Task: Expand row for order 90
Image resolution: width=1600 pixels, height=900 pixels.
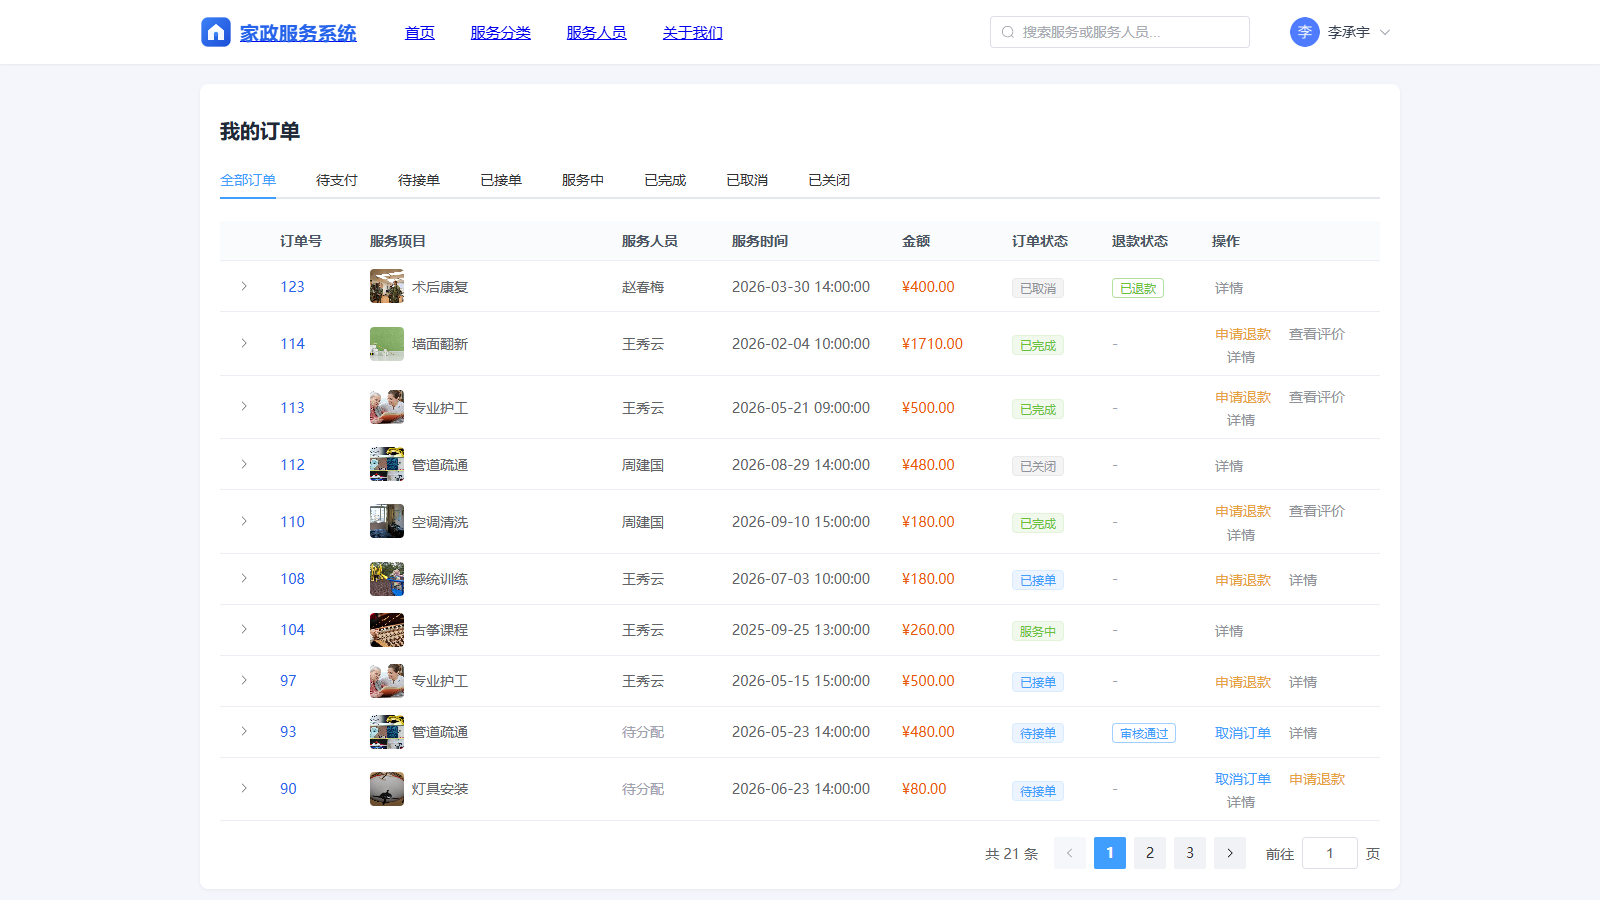Action: pyautogui.click(x=244, y=788)
